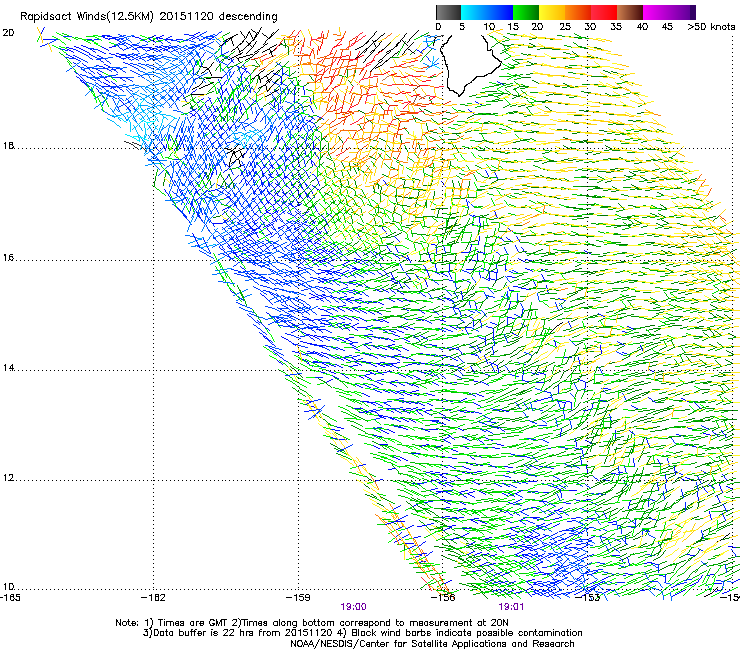Screen dimensions: 740x650
Task: Click the blue 10-15 knots color segment
Action: [500, 12]
